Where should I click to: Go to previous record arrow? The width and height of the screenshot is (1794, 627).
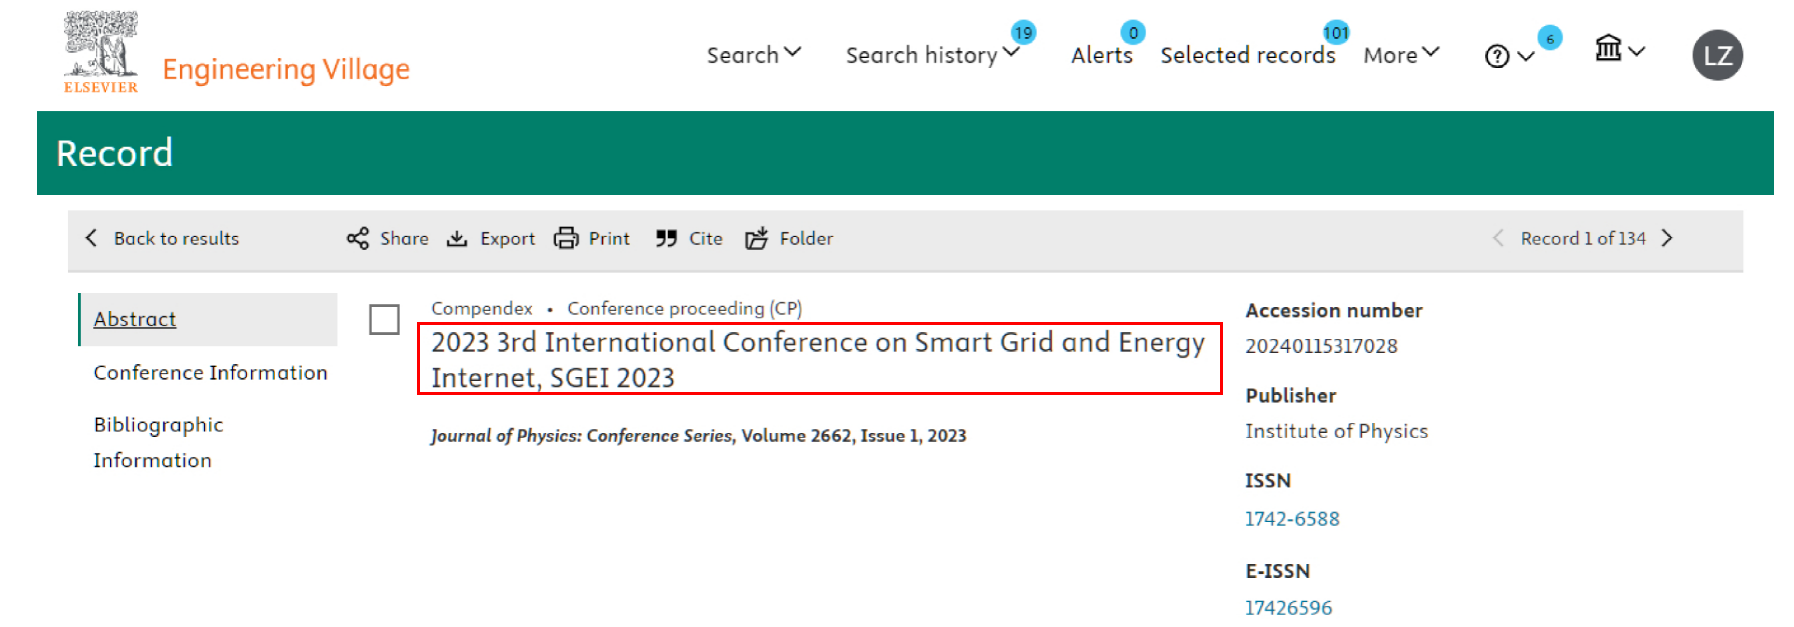1498,238
